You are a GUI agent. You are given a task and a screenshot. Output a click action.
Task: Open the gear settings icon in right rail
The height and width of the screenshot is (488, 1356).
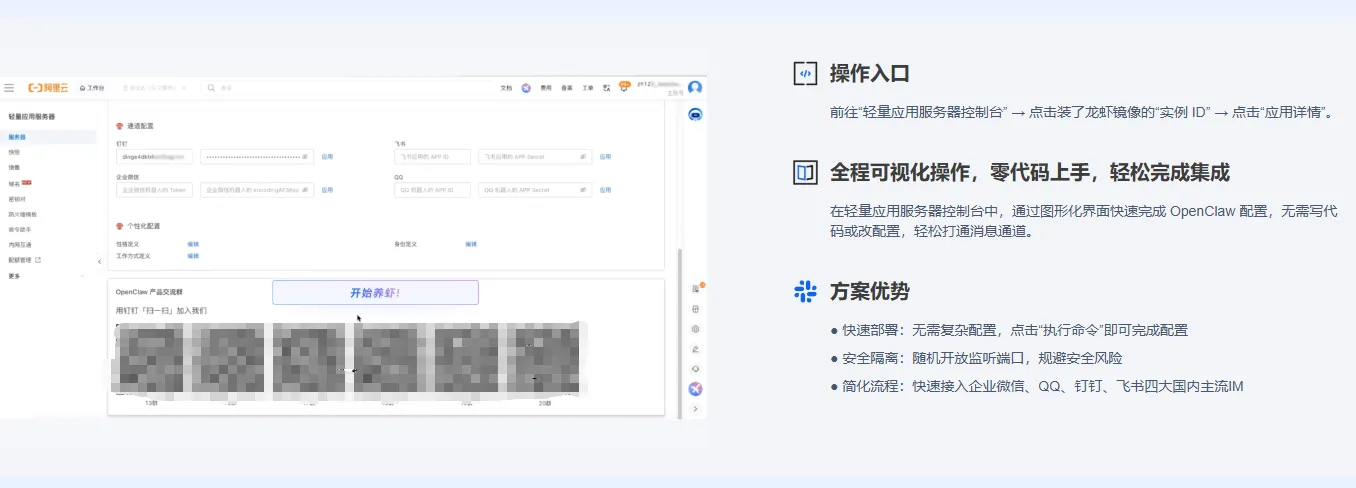(696, 329)
